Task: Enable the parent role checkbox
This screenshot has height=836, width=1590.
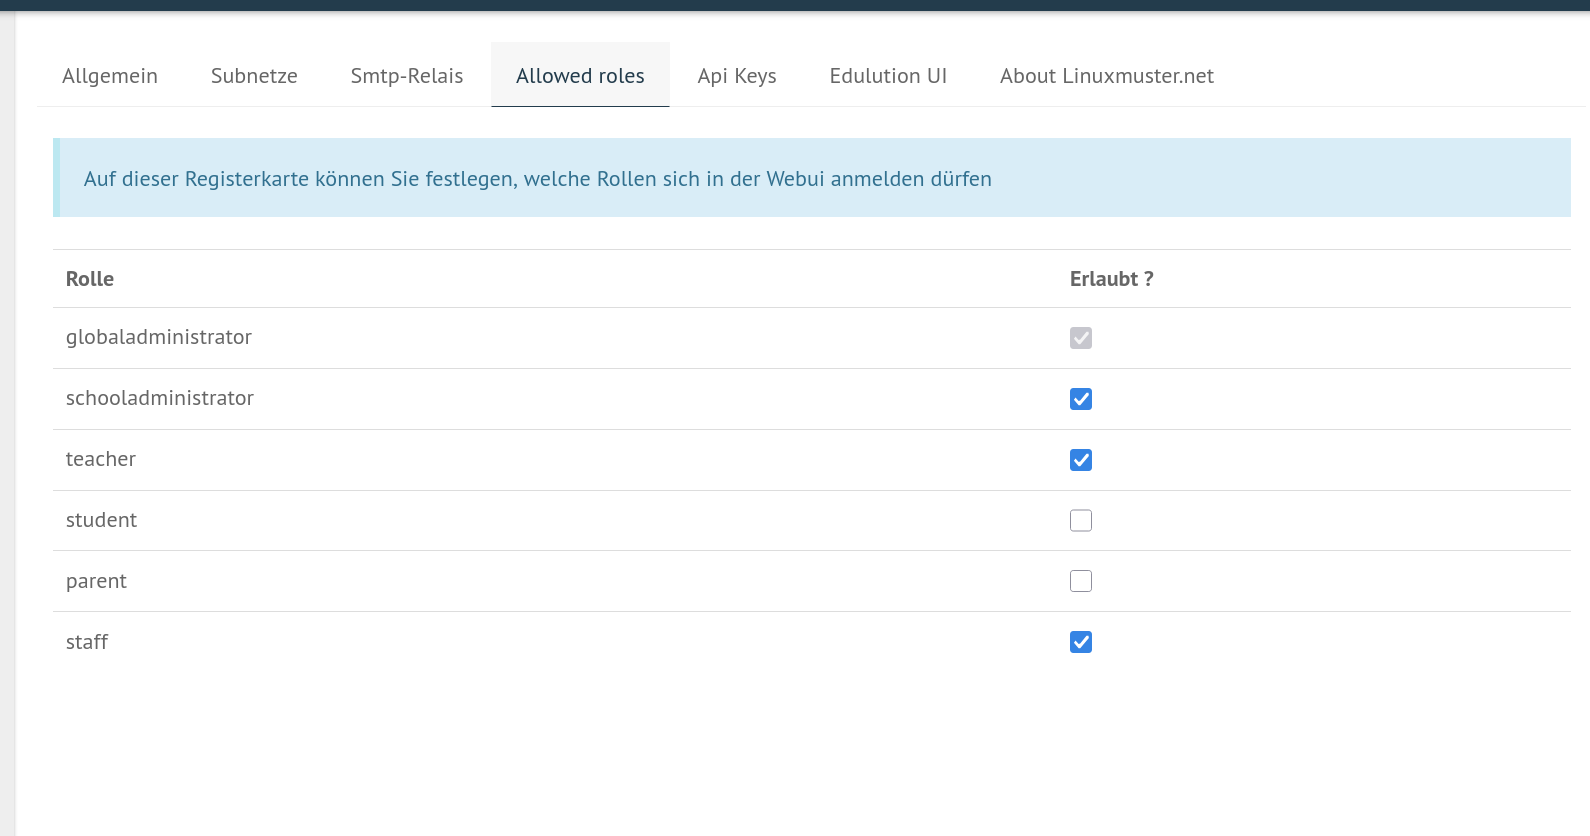Action: [1081, 581]
